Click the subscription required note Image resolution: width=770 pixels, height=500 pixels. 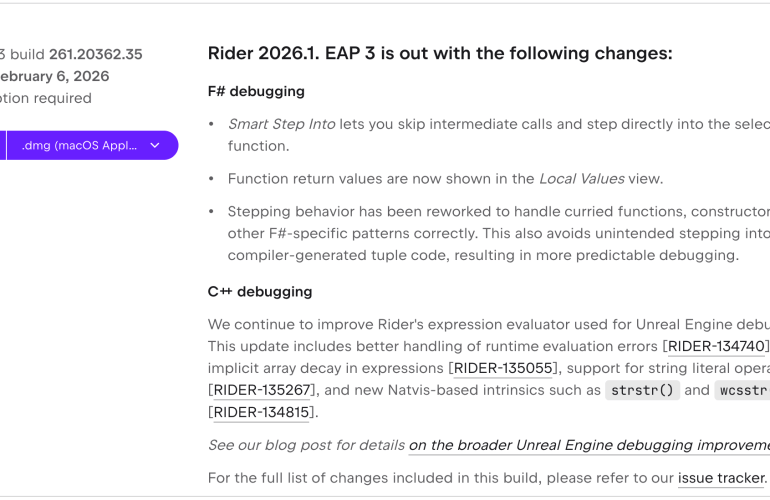coord(46,98)
